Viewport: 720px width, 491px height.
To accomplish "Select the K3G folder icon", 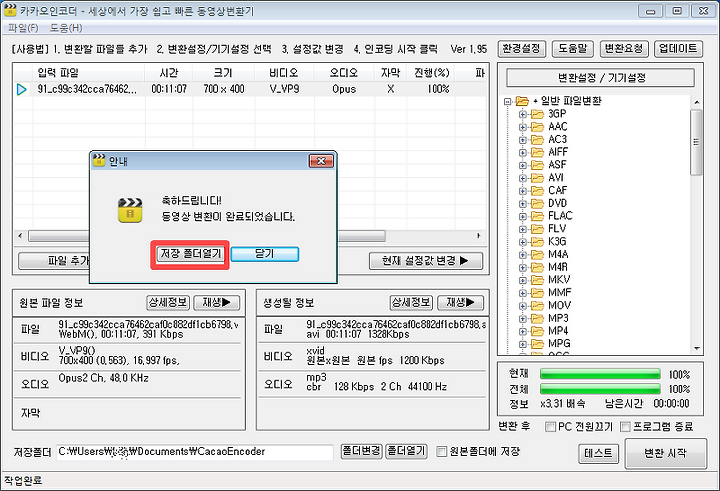I will pyautogui.click(x=537, y=242).
